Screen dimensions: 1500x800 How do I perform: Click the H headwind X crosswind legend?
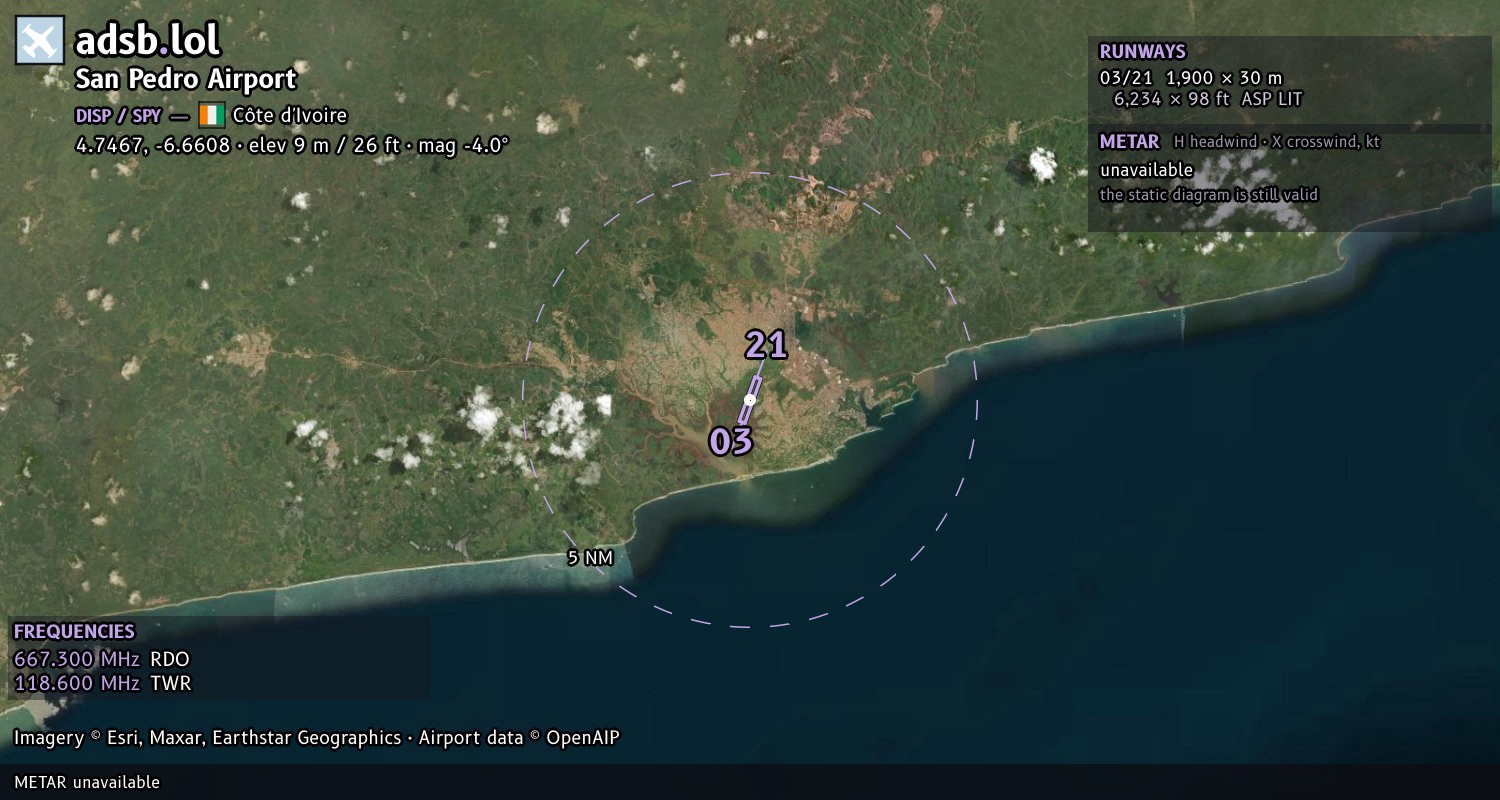pyautogui.click(x=1277, y=142)
